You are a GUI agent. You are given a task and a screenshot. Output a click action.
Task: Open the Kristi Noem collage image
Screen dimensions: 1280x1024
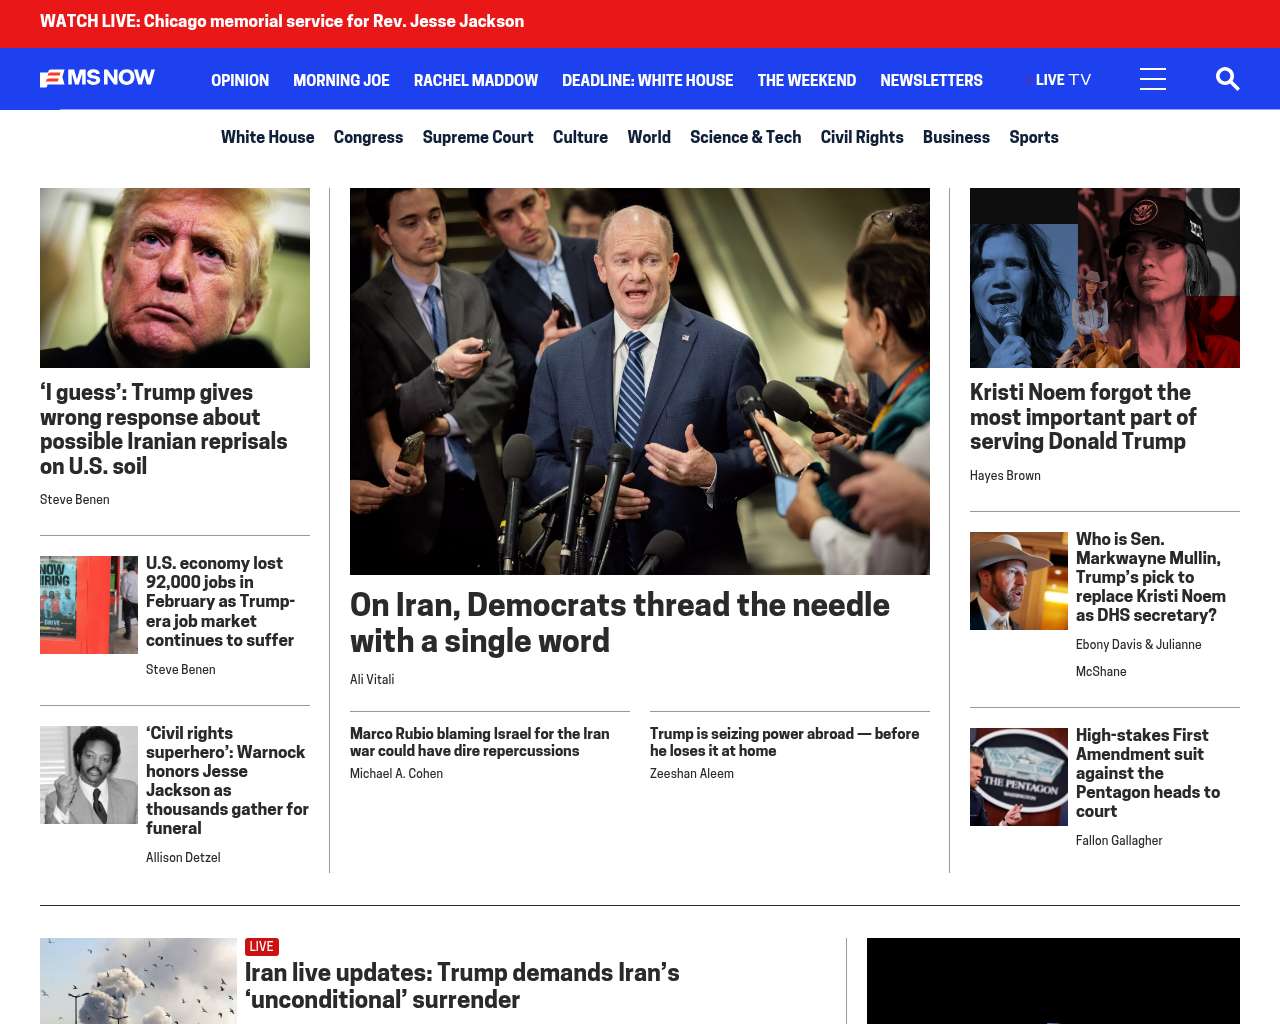tap(1105, 278)
